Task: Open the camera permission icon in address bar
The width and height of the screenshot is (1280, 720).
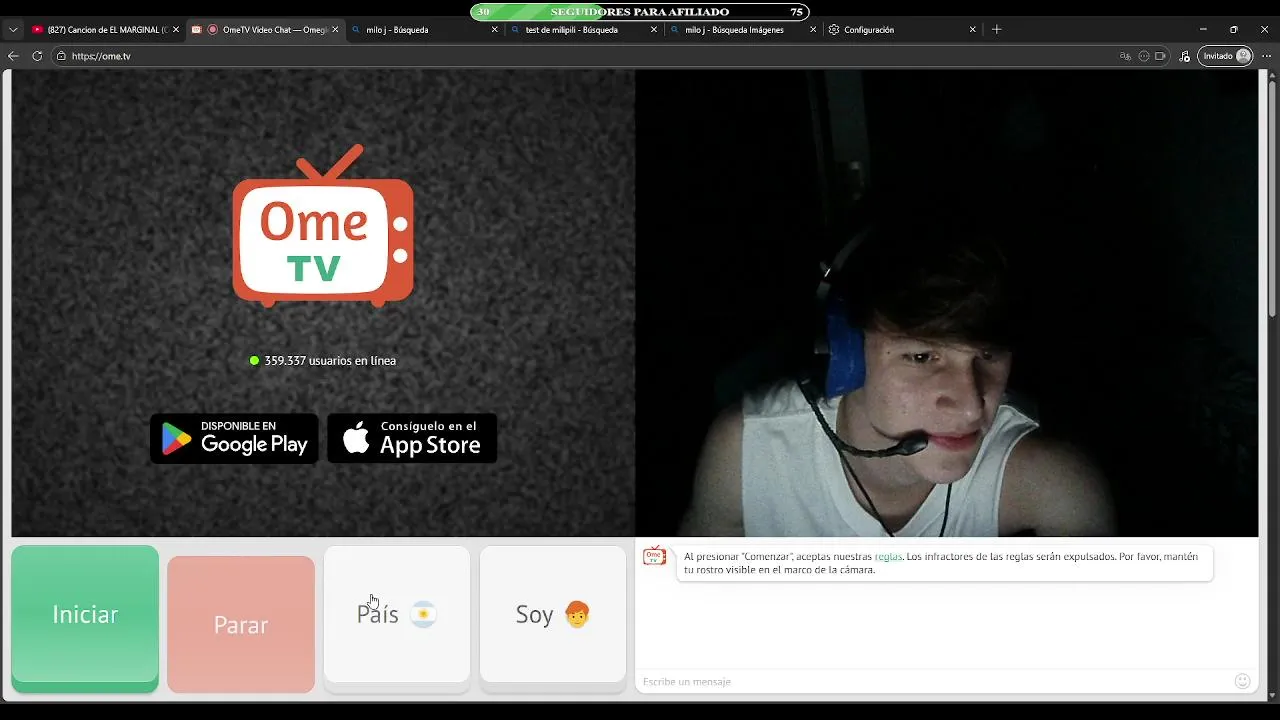Action: point(1161,56)
